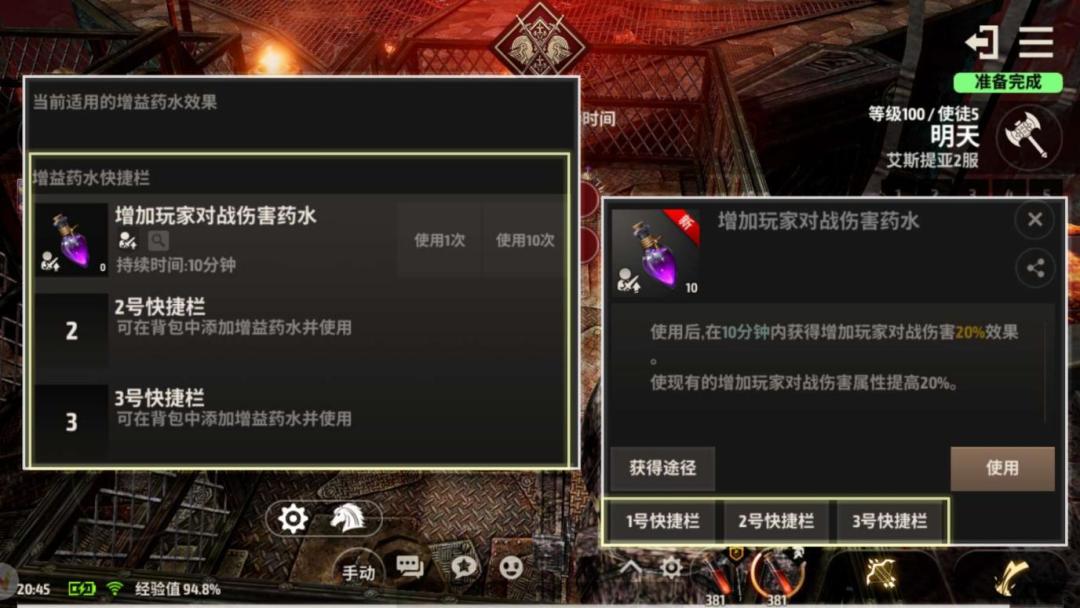Screen dimensions: 1080x608
Task: Share the potion via share icon
Action: (x=1035, y=268)
